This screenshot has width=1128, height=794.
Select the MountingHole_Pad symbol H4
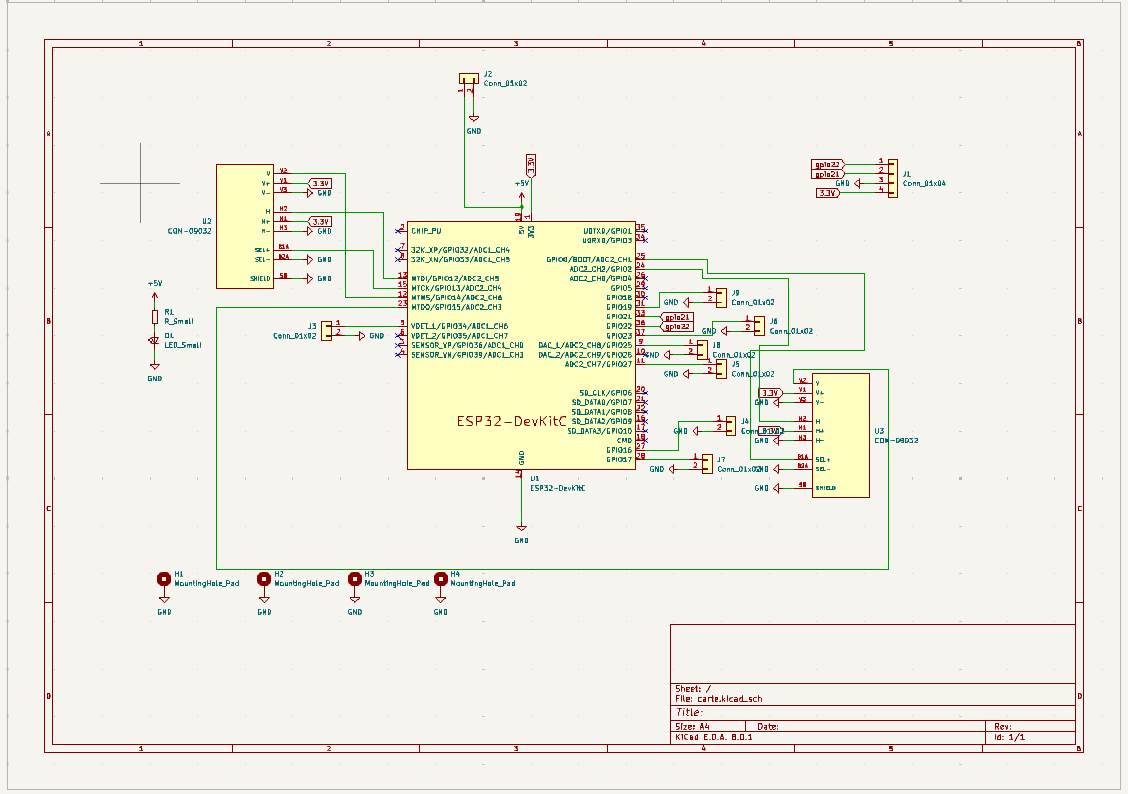[440, 578]
